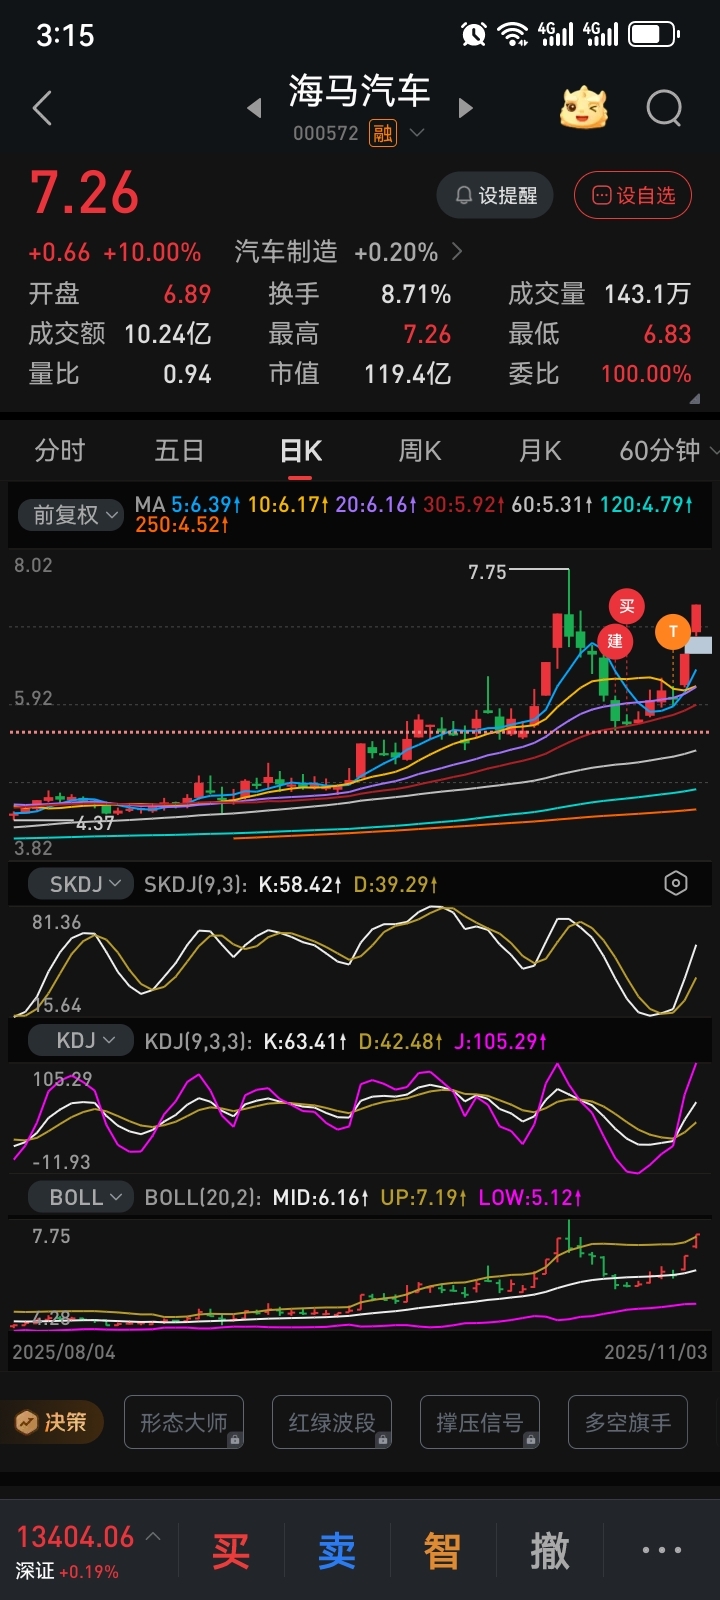
Task: Tap the KDJ(9,3,3) parameter label
Action: (x=198, y=1041)
